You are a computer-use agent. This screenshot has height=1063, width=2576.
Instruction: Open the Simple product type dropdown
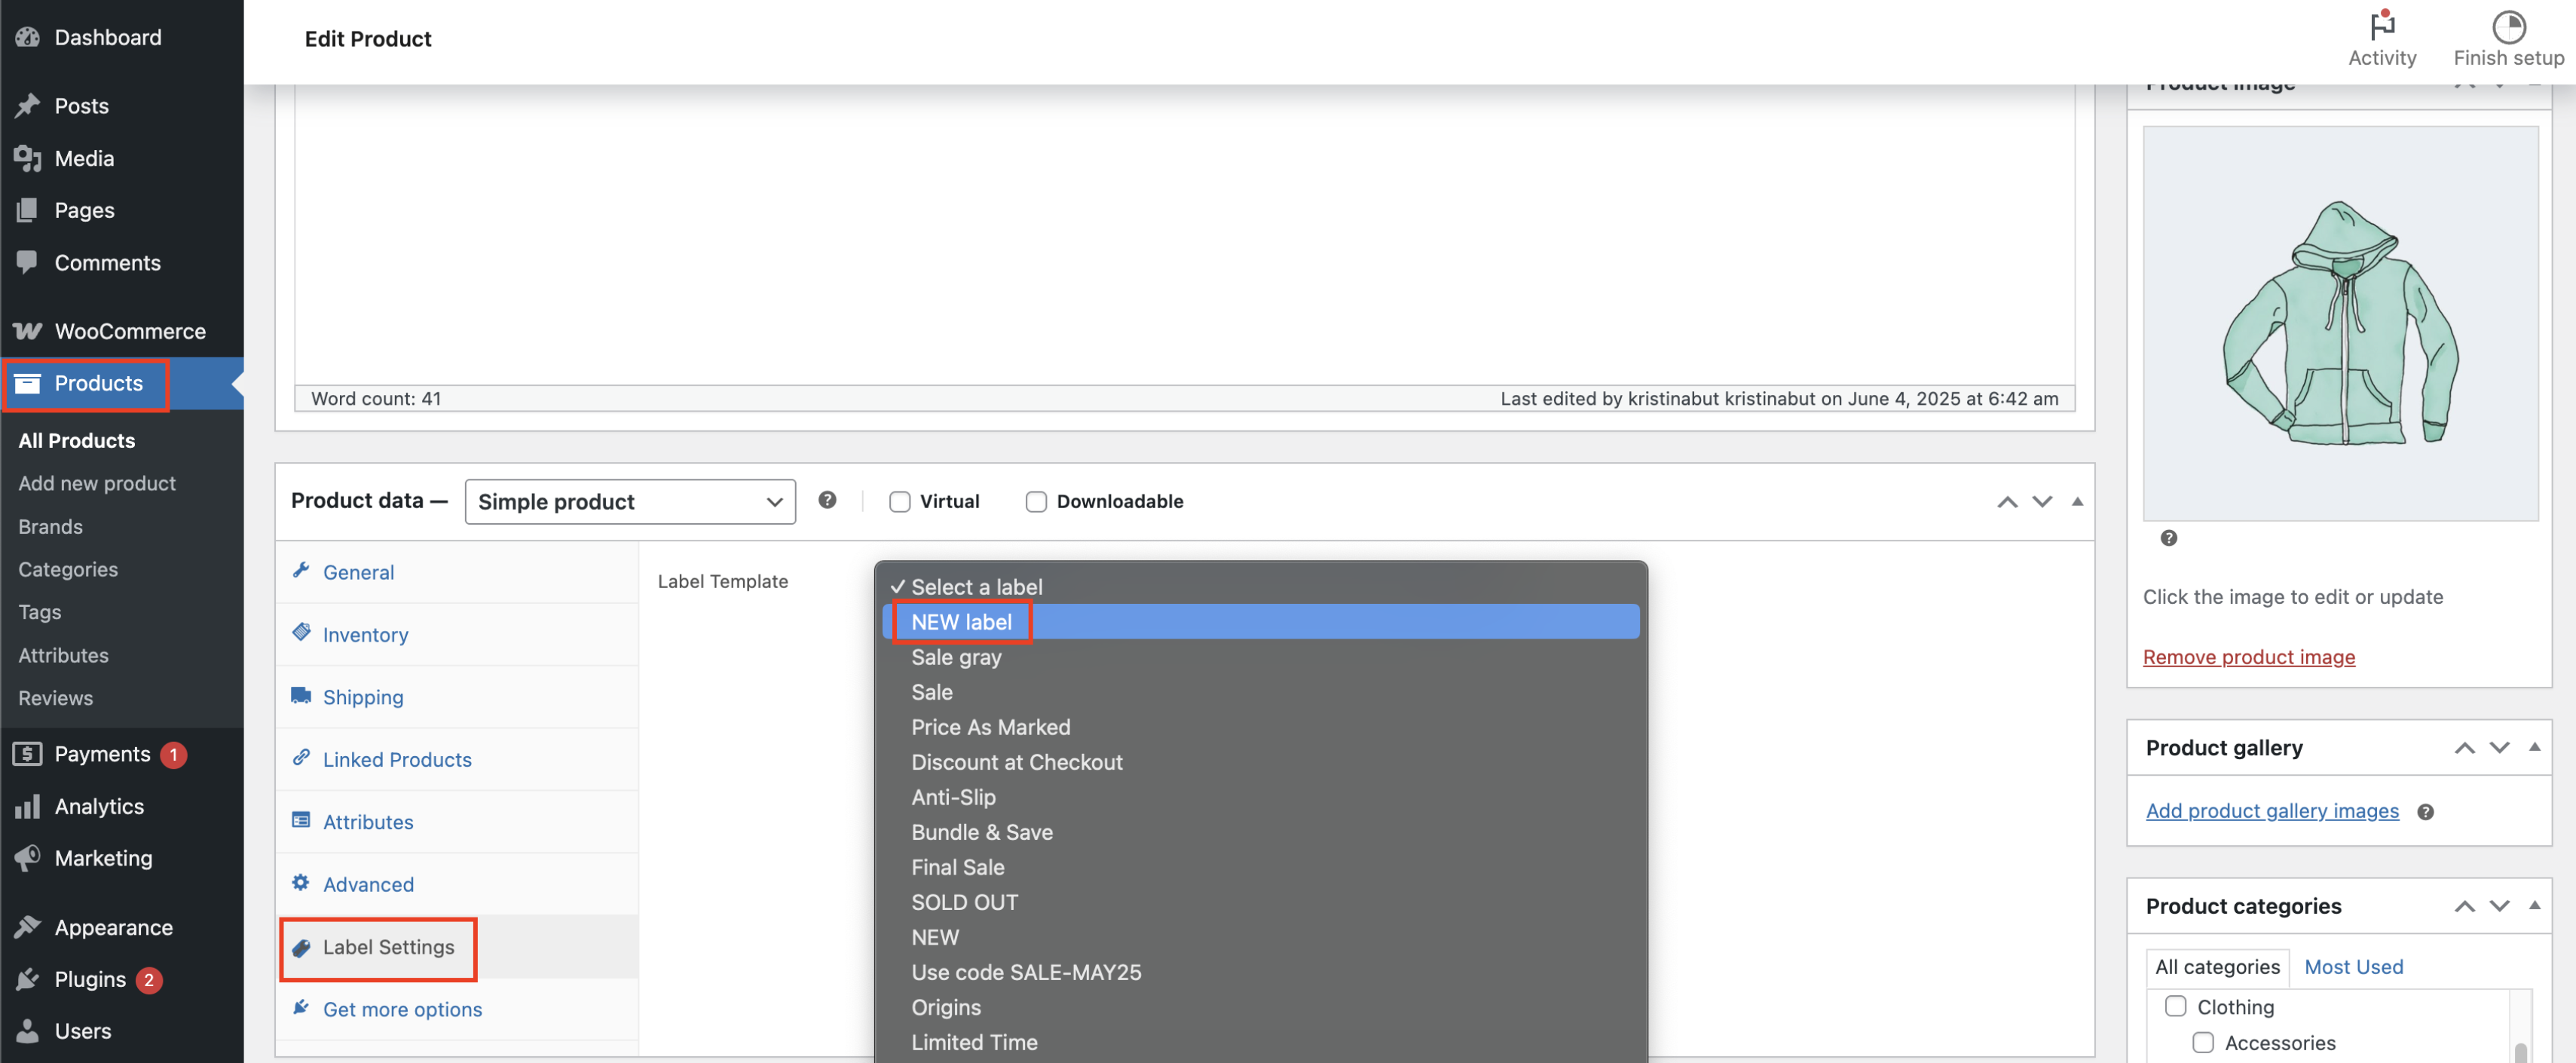coord(630,502)
